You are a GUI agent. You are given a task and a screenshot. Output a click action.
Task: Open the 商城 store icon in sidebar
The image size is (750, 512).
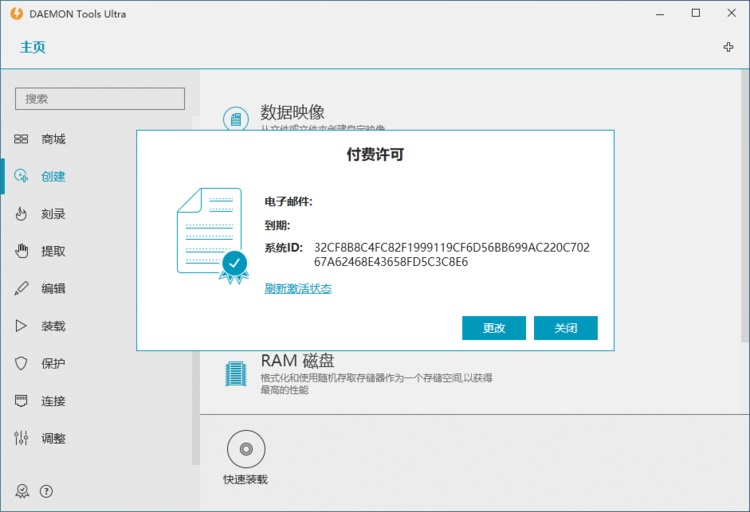click(x=21, y=139)
